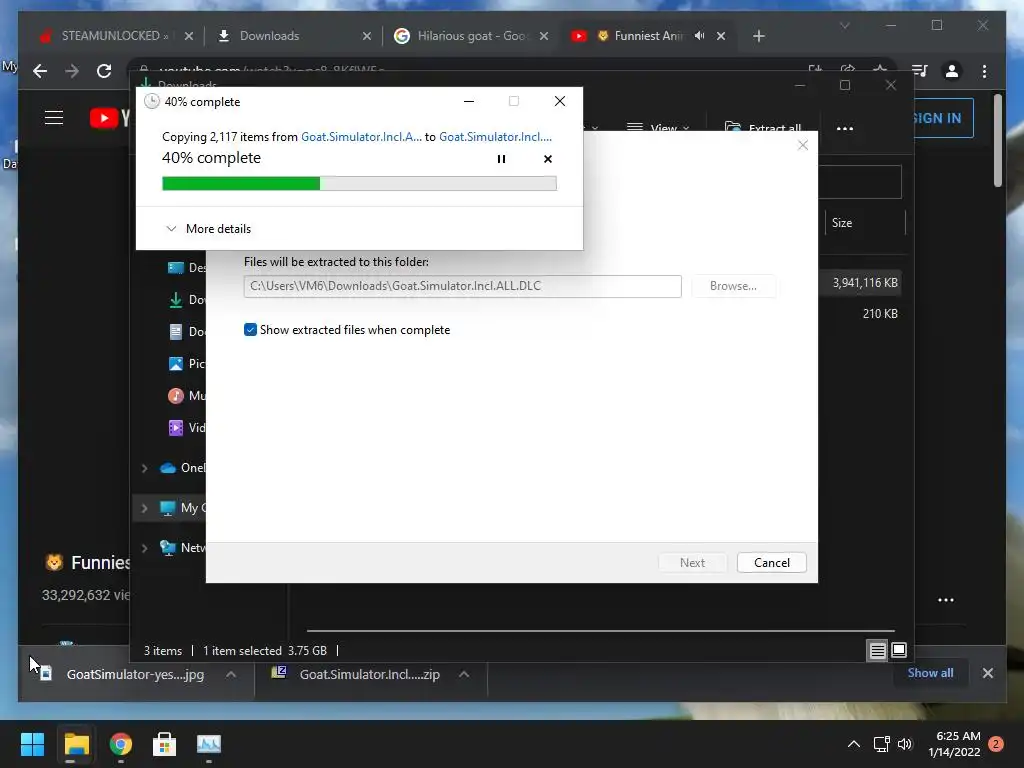Open File Explorer from the taskbar

(x=76, y=744)
